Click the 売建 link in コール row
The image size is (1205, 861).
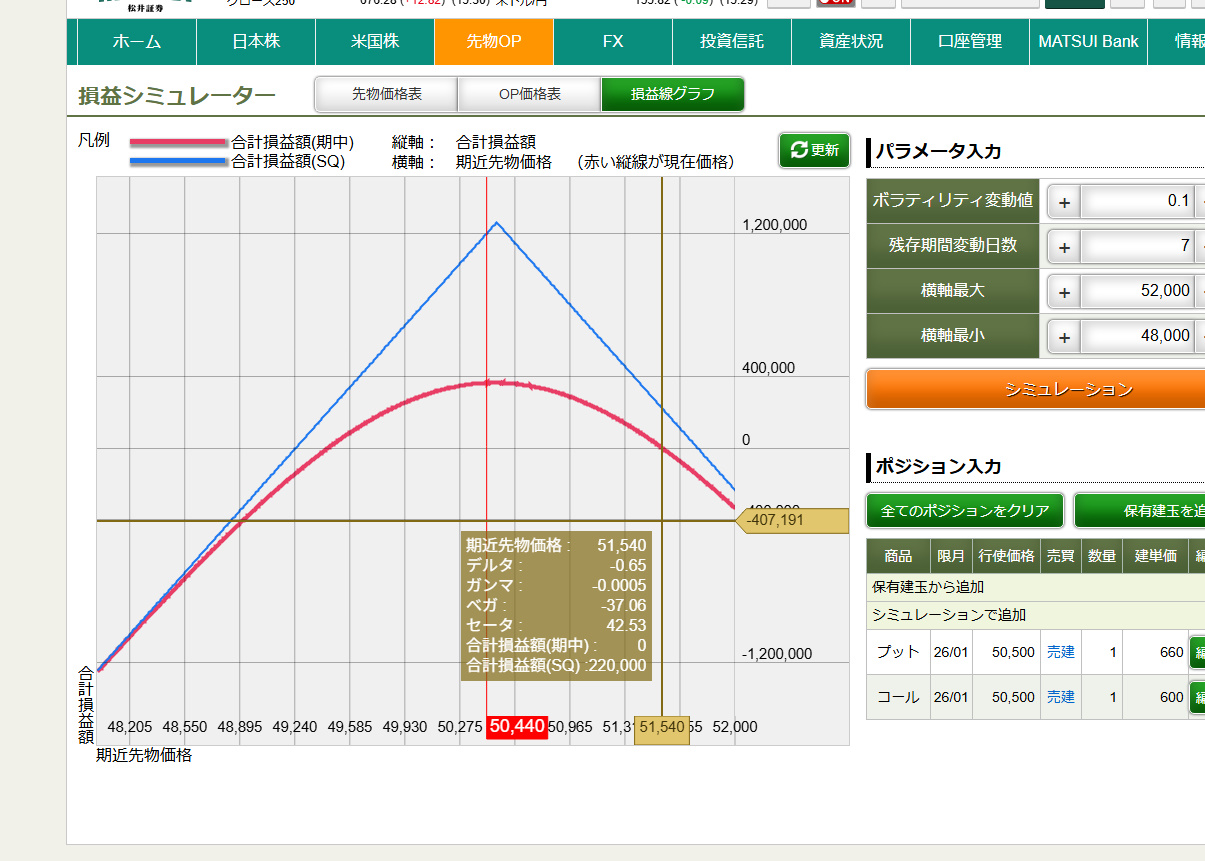click(x=1060, y=697)
